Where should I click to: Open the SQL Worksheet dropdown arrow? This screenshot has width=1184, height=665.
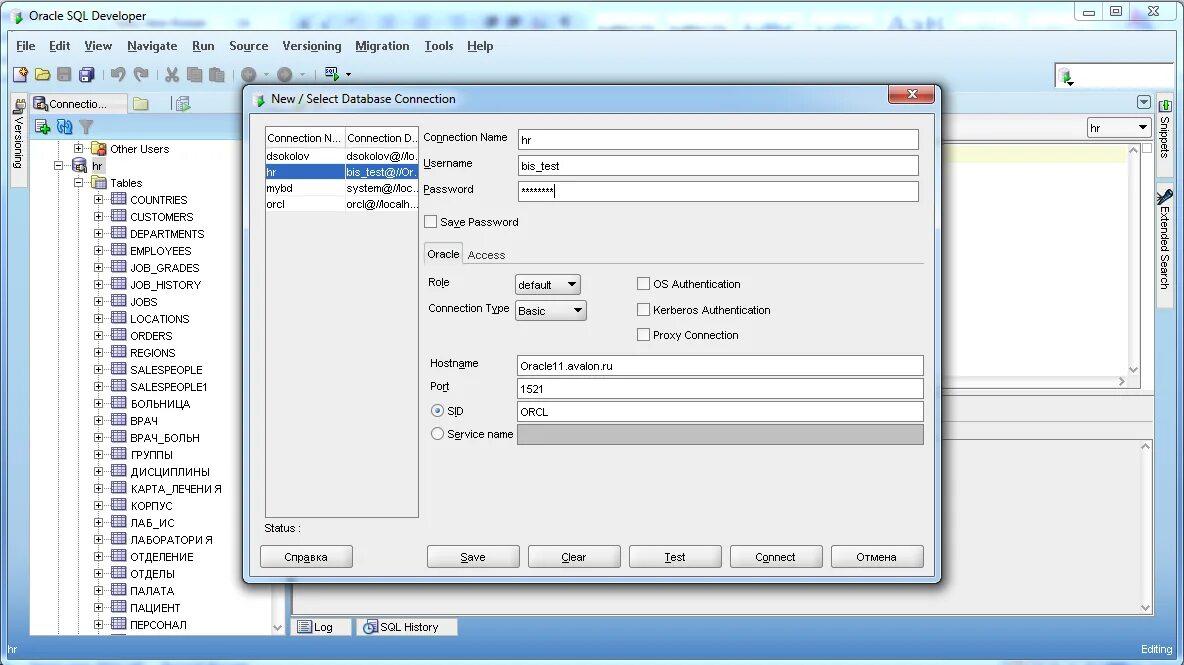pos(348,74)
